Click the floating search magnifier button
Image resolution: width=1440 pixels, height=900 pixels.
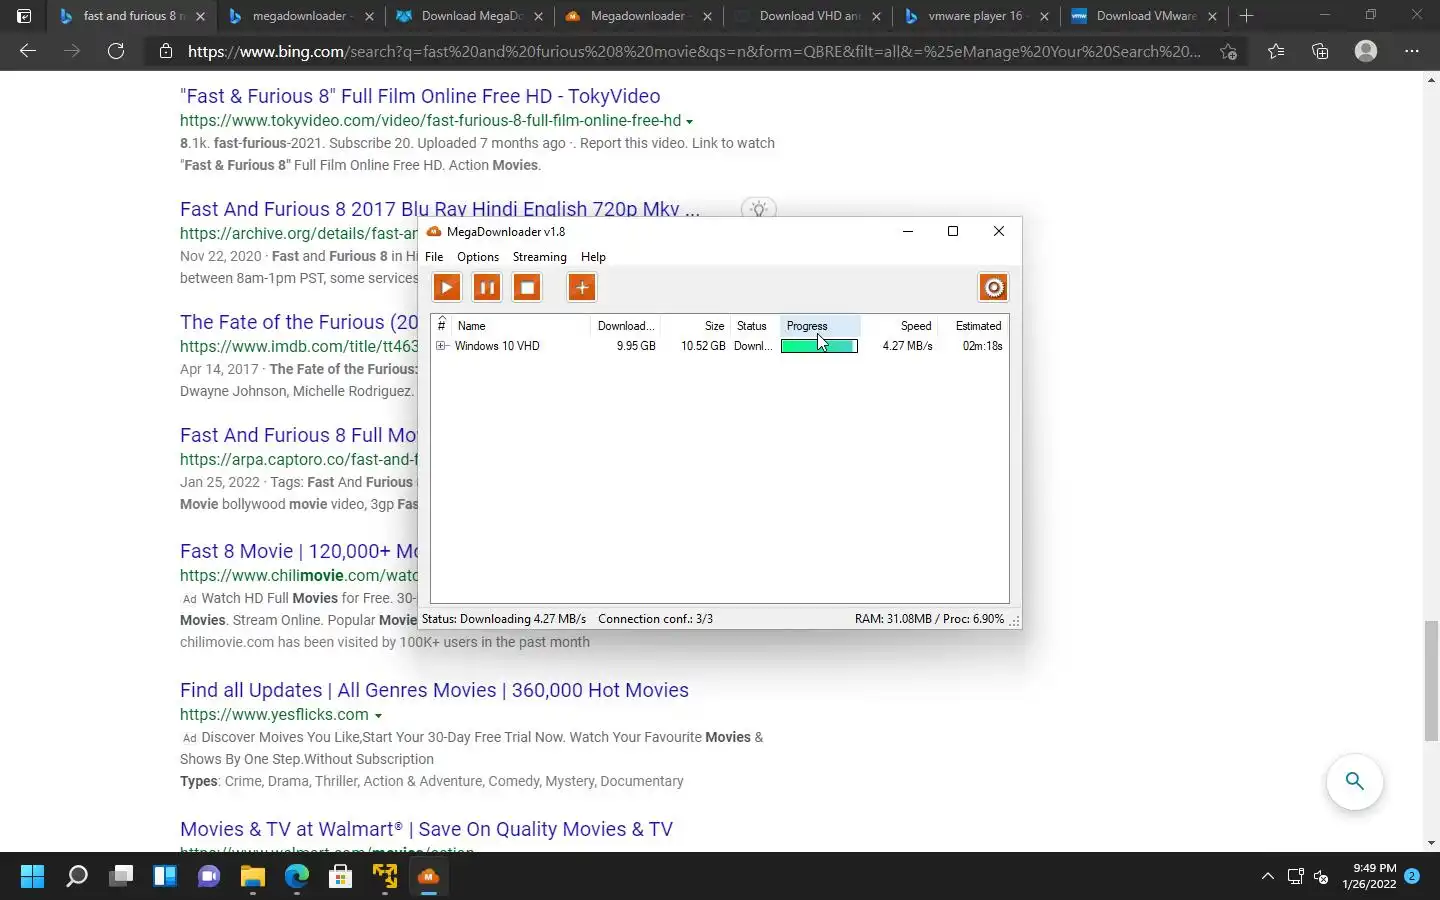point(1354,781)
